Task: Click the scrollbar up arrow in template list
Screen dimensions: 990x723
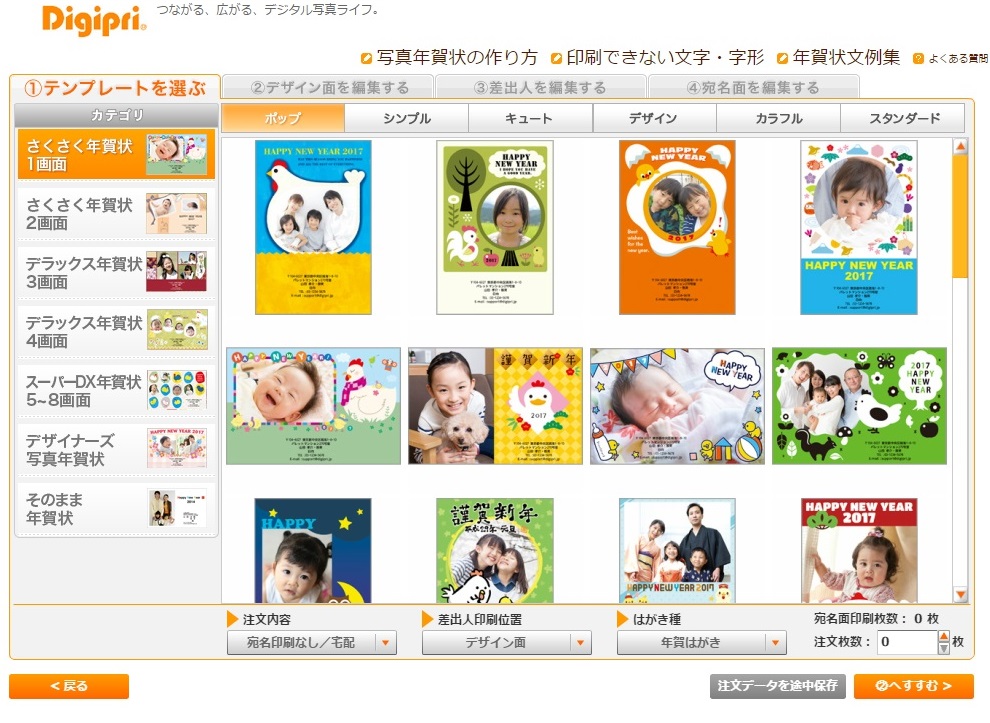Action: click(x=960, y=146)
